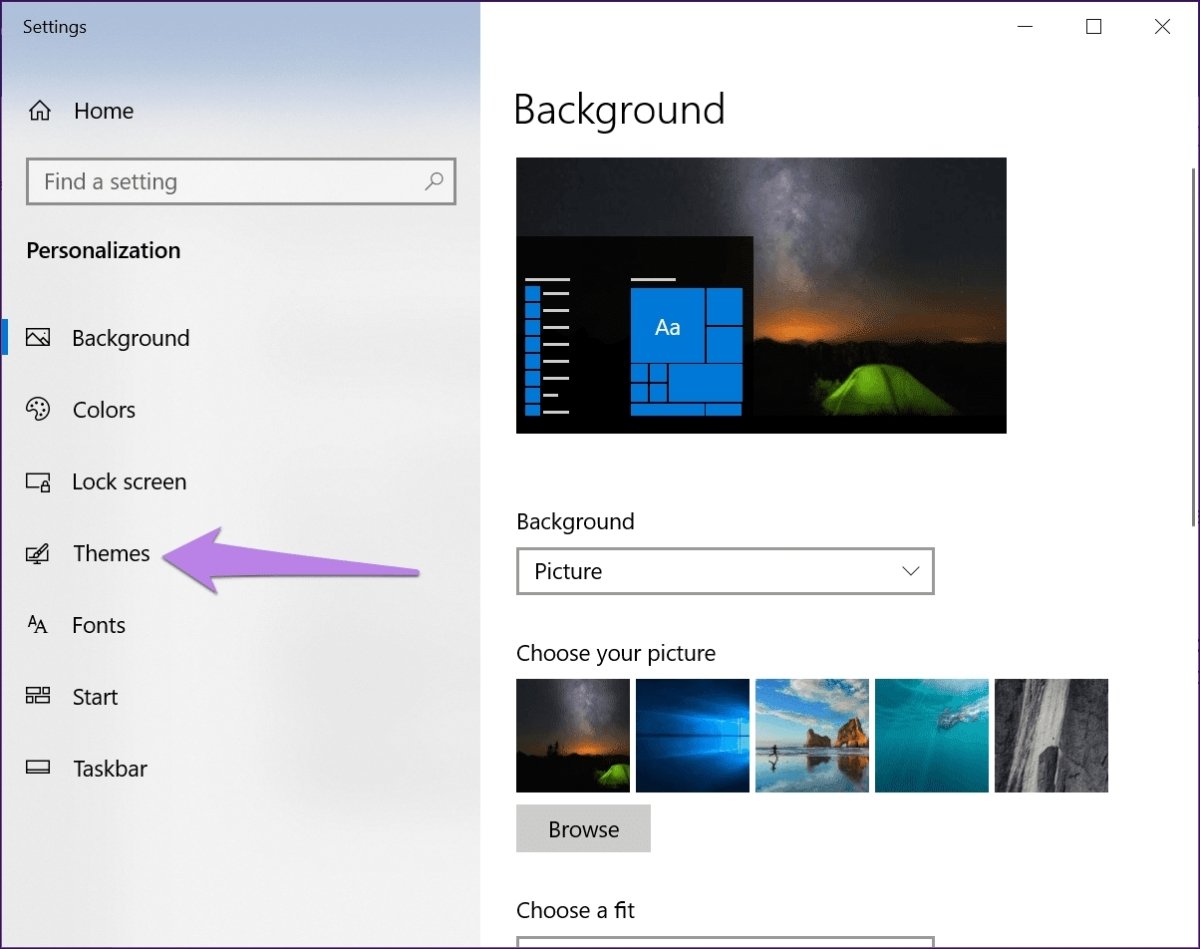Select Background in Personalization sidebar
Viewport: 1200px width, 949px height.
coord(130,338)
